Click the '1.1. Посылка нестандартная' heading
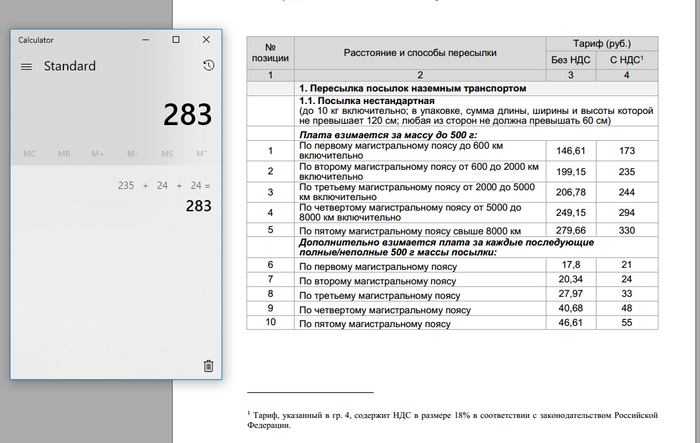The width and height of the screenshot is (700, 443). [367, 101]
